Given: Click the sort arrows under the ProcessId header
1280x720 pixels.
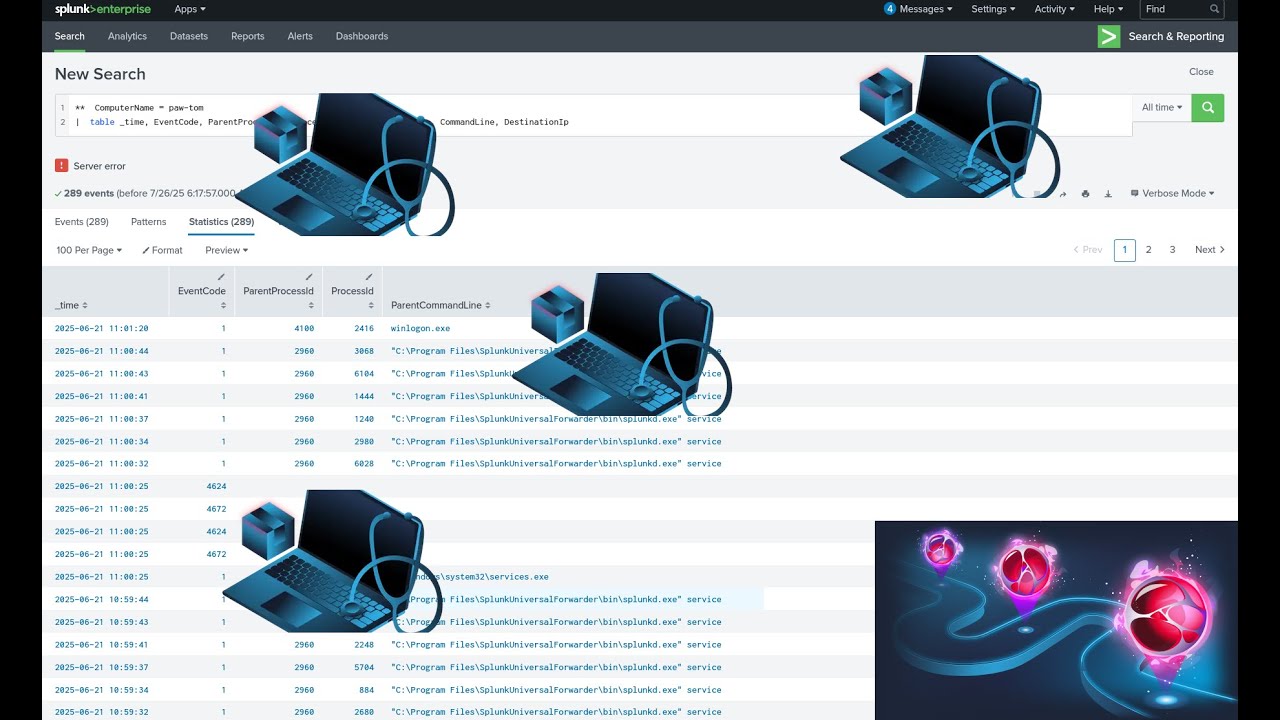Looking at the screenshot, I should coord(370,306).
